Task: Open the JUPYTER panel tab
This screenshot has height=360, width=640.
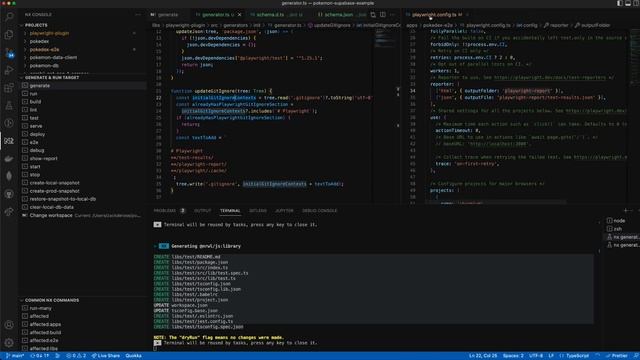Action: pyautogui.click(x=284, y=211)
